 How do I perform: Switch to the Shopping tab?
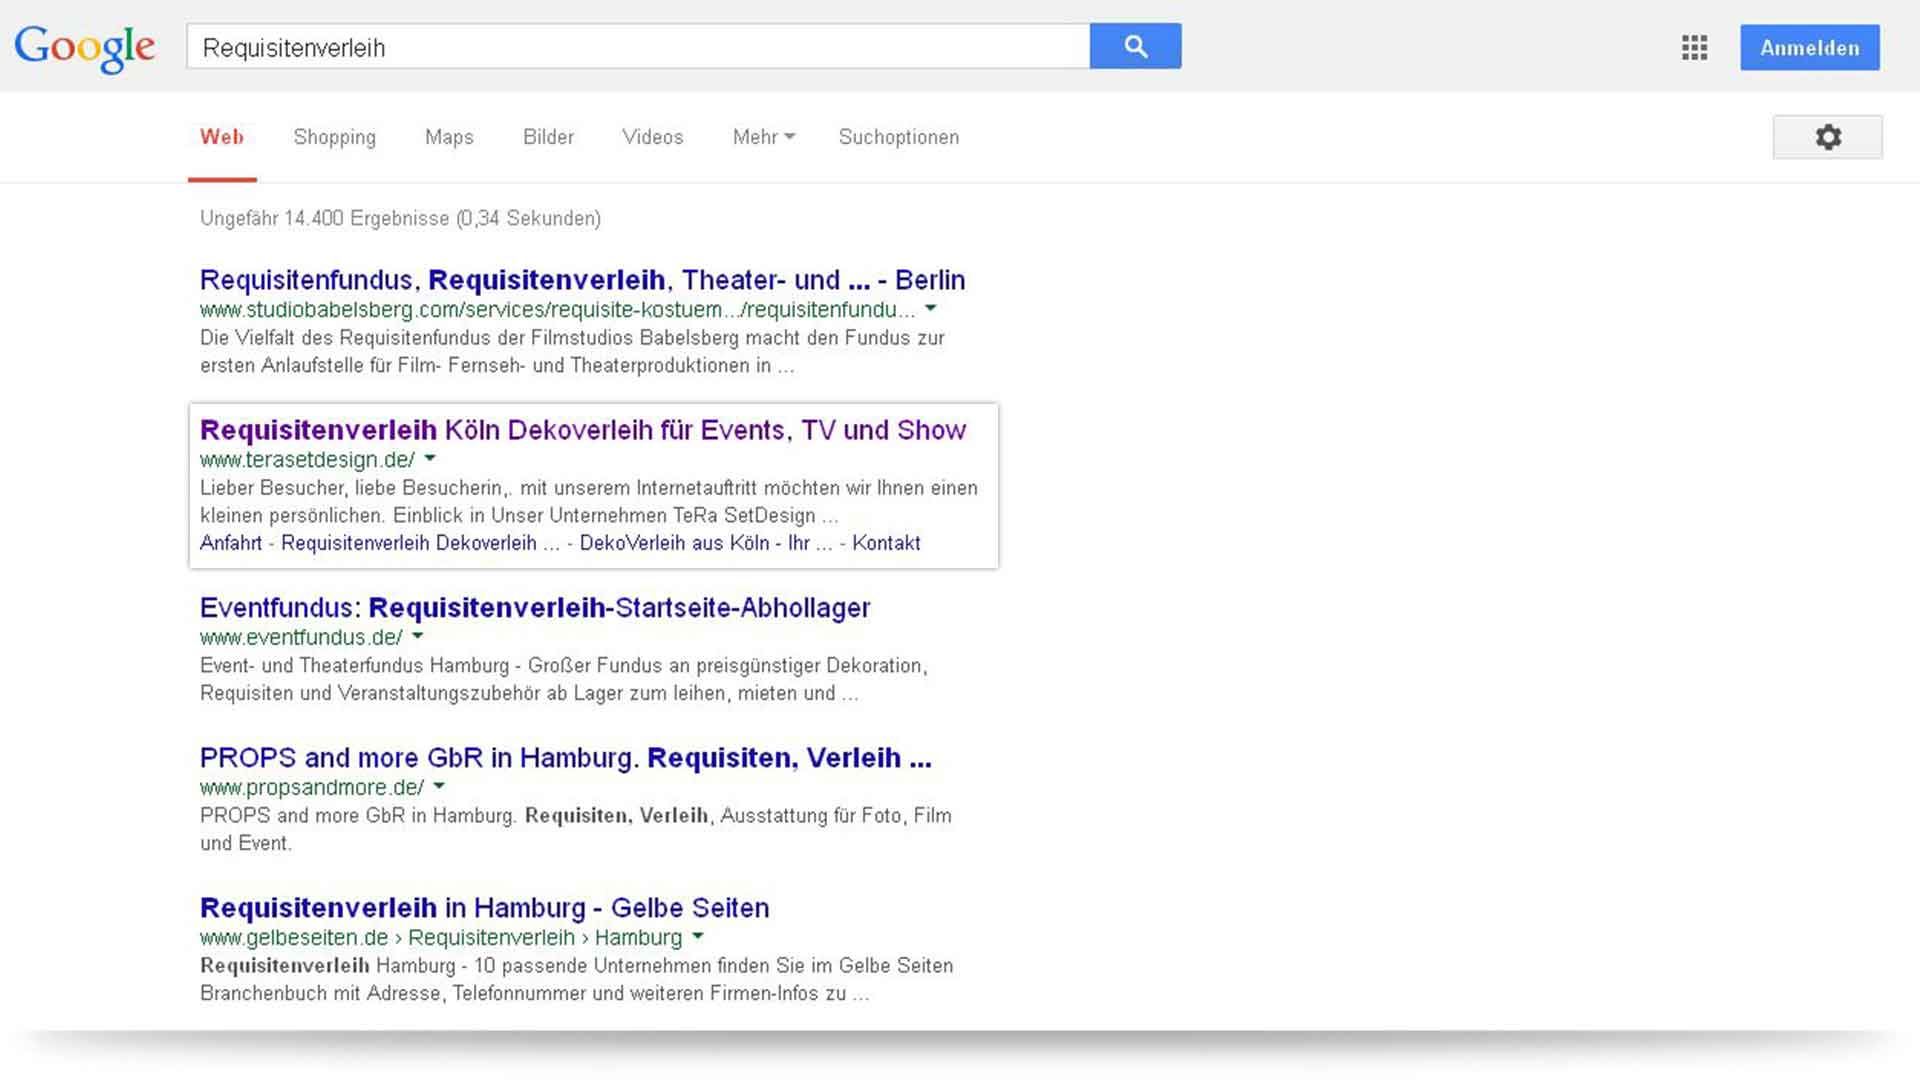click(334, 137)
